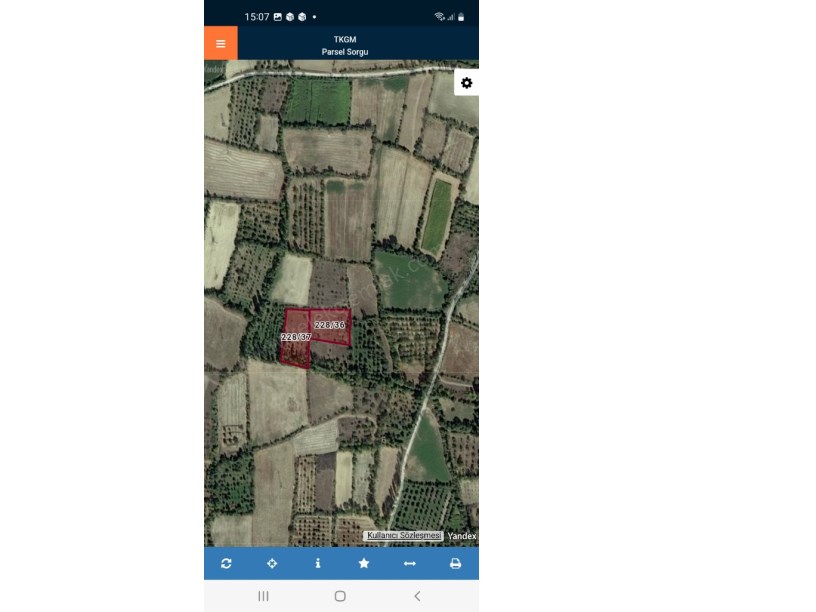Select the measure distance arrow icon
This screenshot has width=816, height=612.
(410, 563)
